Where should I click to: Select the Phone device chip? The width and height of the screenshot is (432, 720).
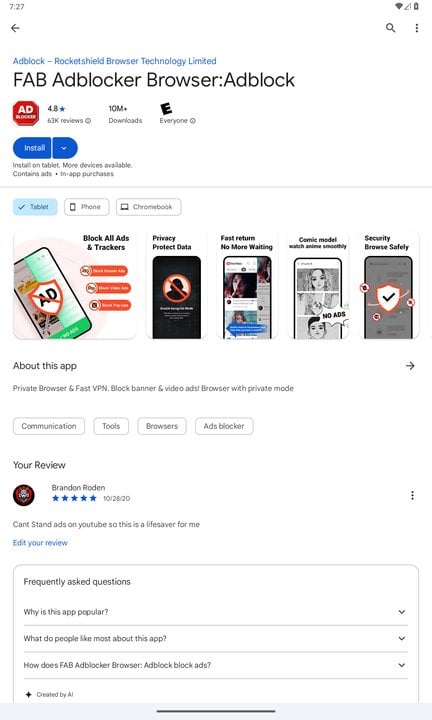tap(87, 207)
